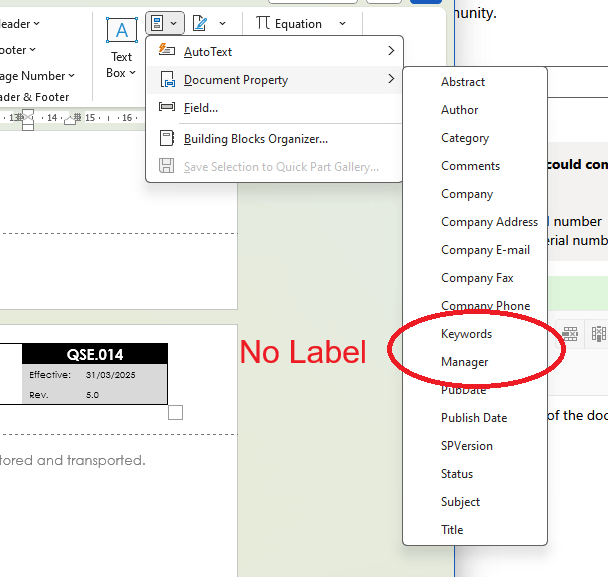Click the small square table resize handle
Image resolution: width=608 pixels, height=577 pixels.
[175, 413]
